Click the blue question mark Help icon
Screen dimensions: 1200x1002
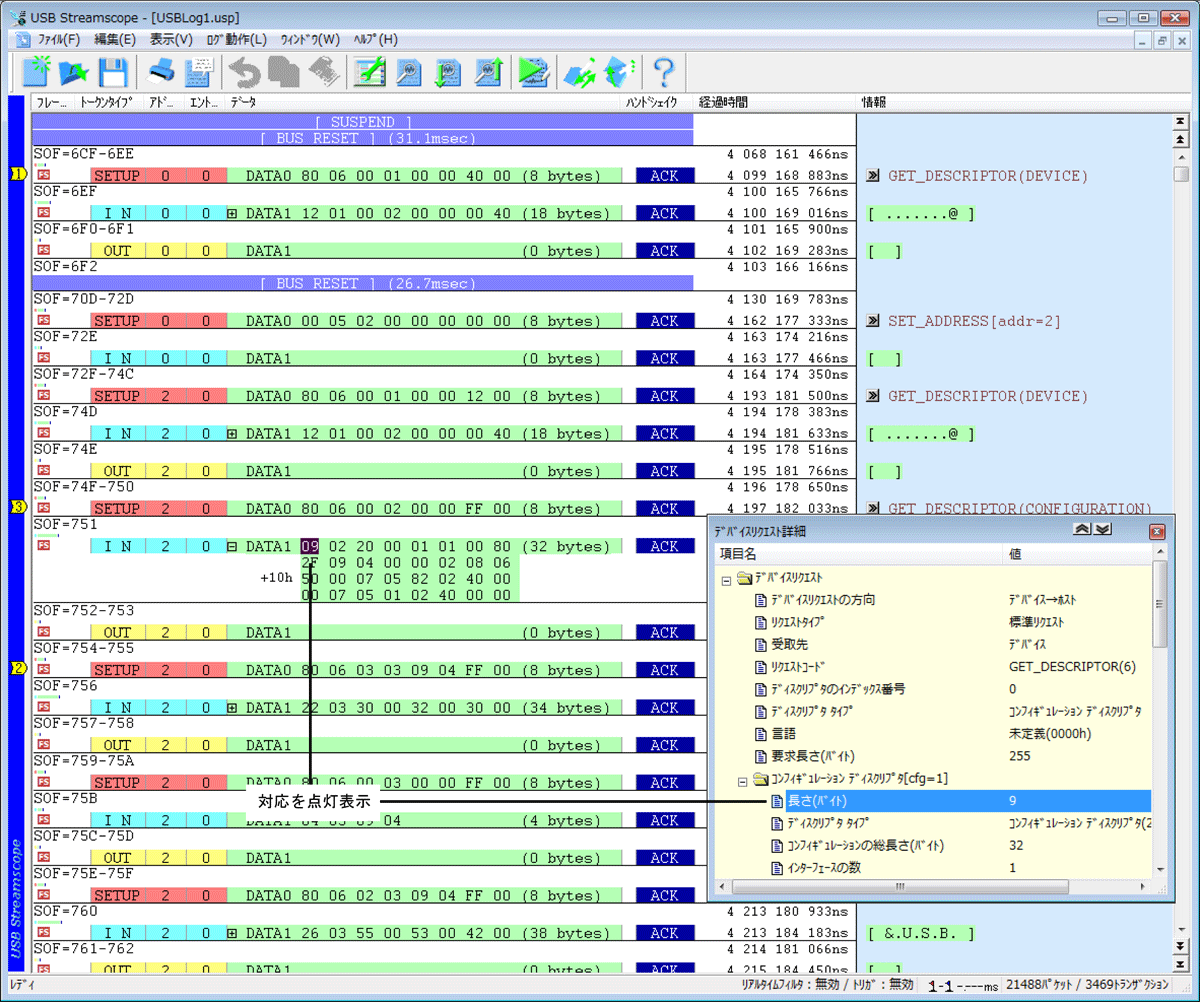[664, 72]
